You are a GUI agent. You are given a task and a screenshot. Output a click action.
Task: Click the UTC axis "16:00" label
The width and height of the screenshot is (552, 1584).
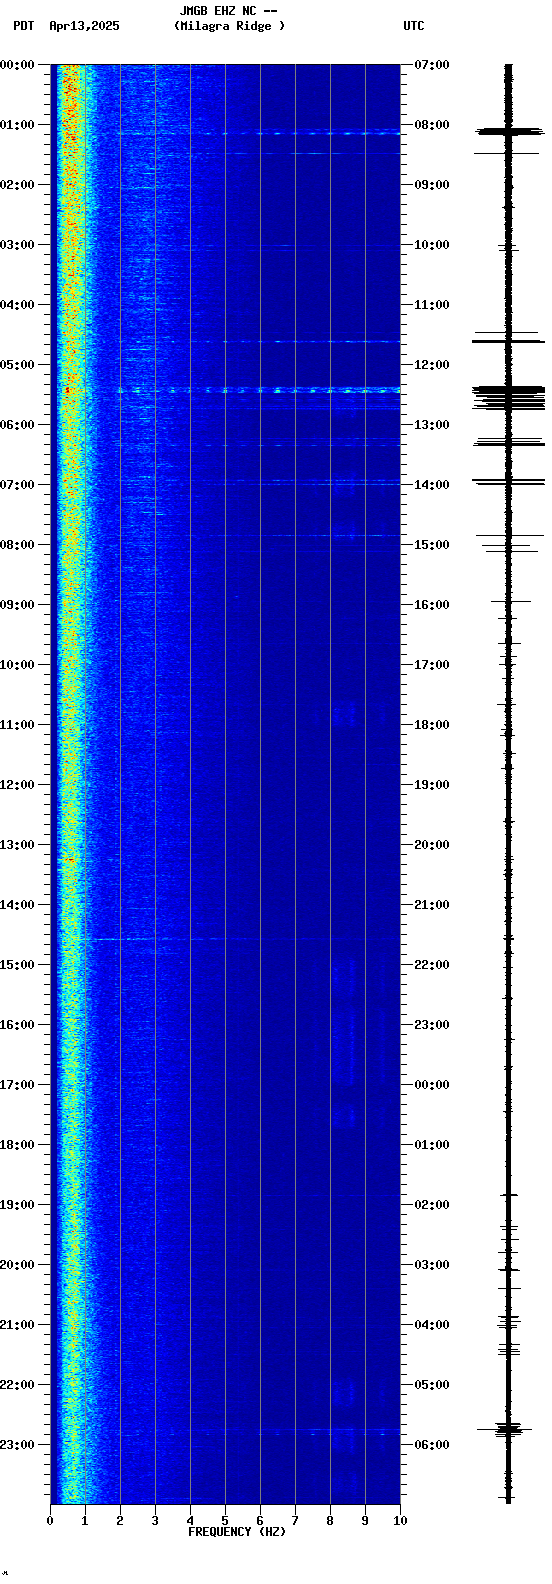click(432, 605)
